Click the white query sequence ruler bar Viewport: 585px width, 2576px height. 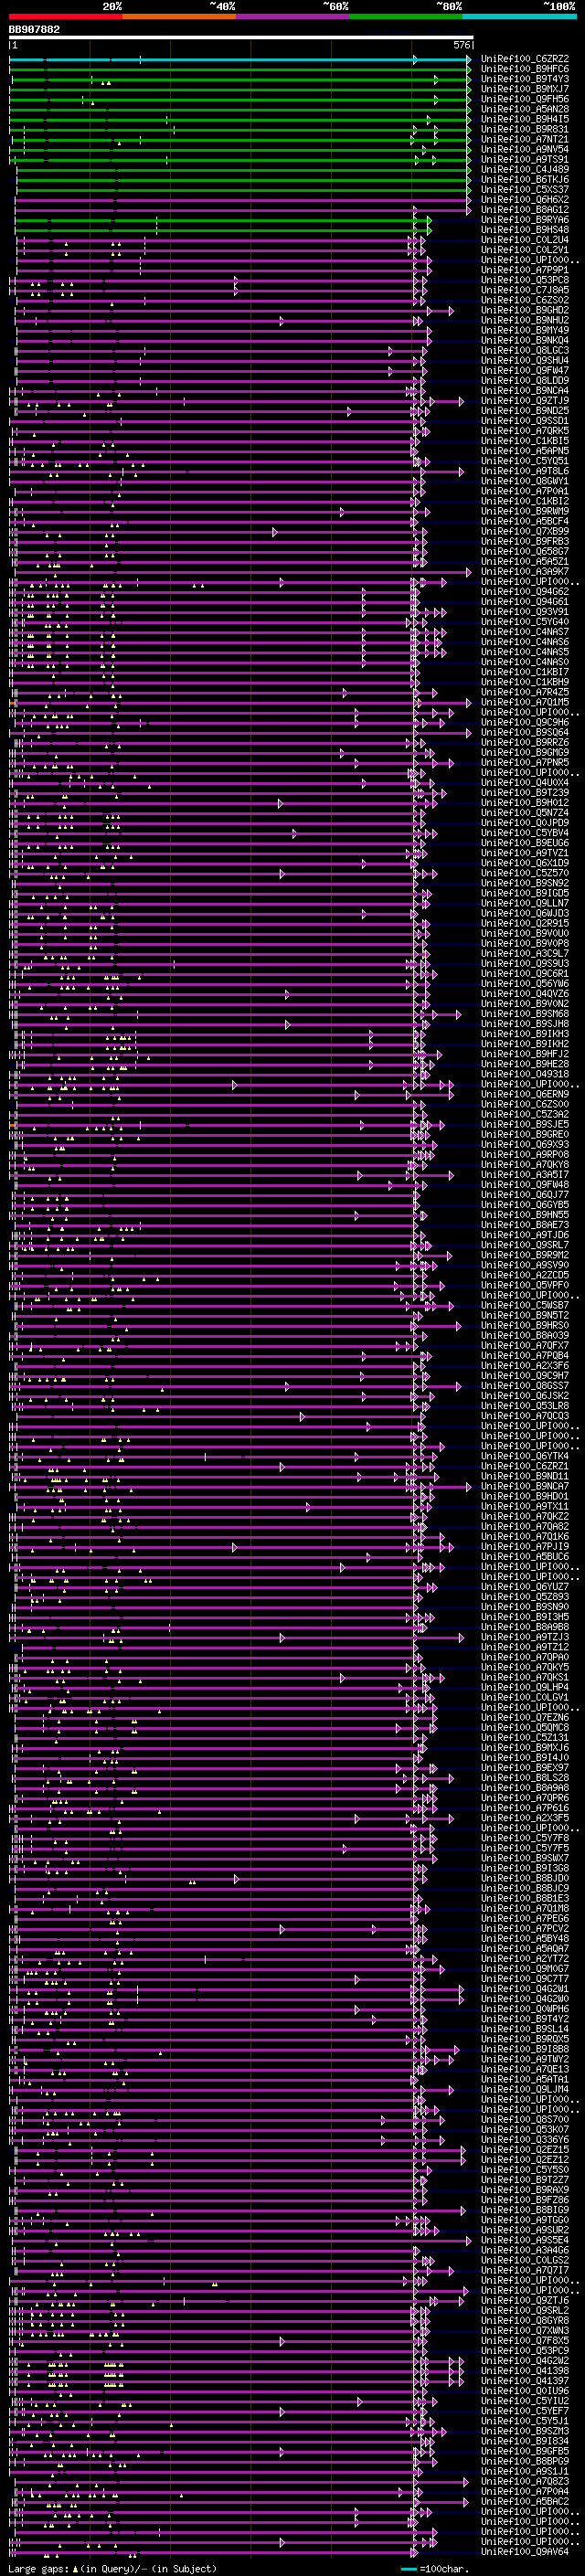click(241, 38)
